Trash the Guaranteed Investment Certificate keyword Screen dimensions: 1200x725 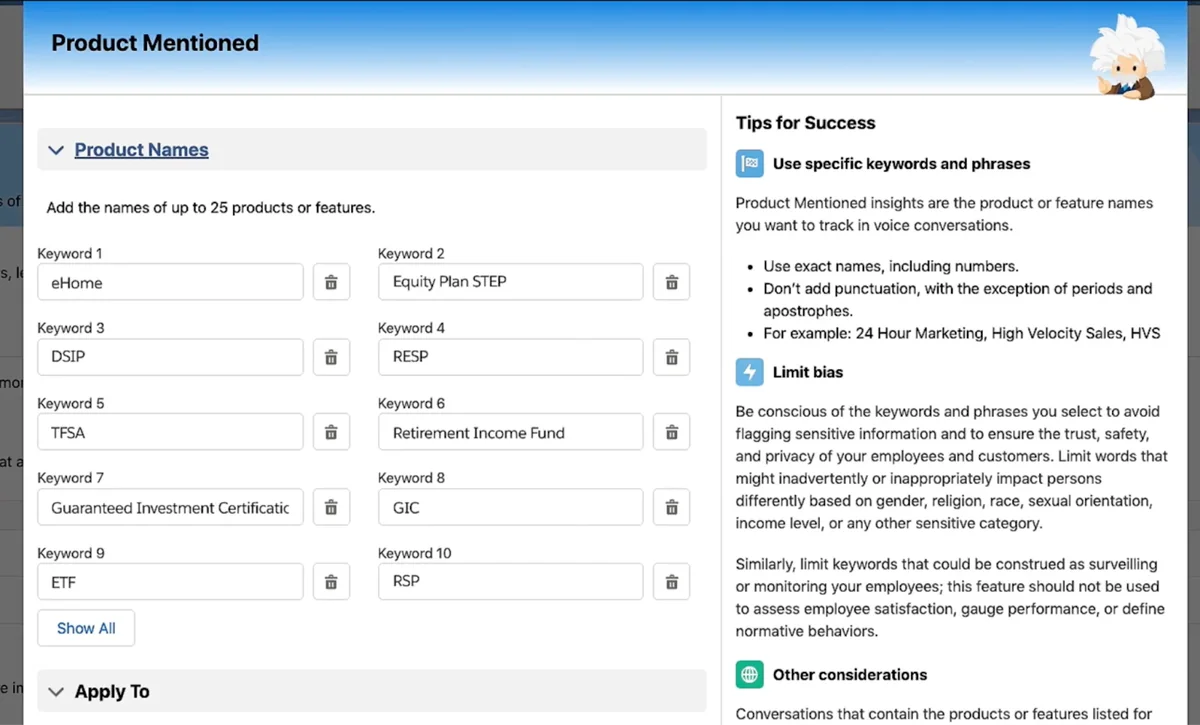point(331,507)
